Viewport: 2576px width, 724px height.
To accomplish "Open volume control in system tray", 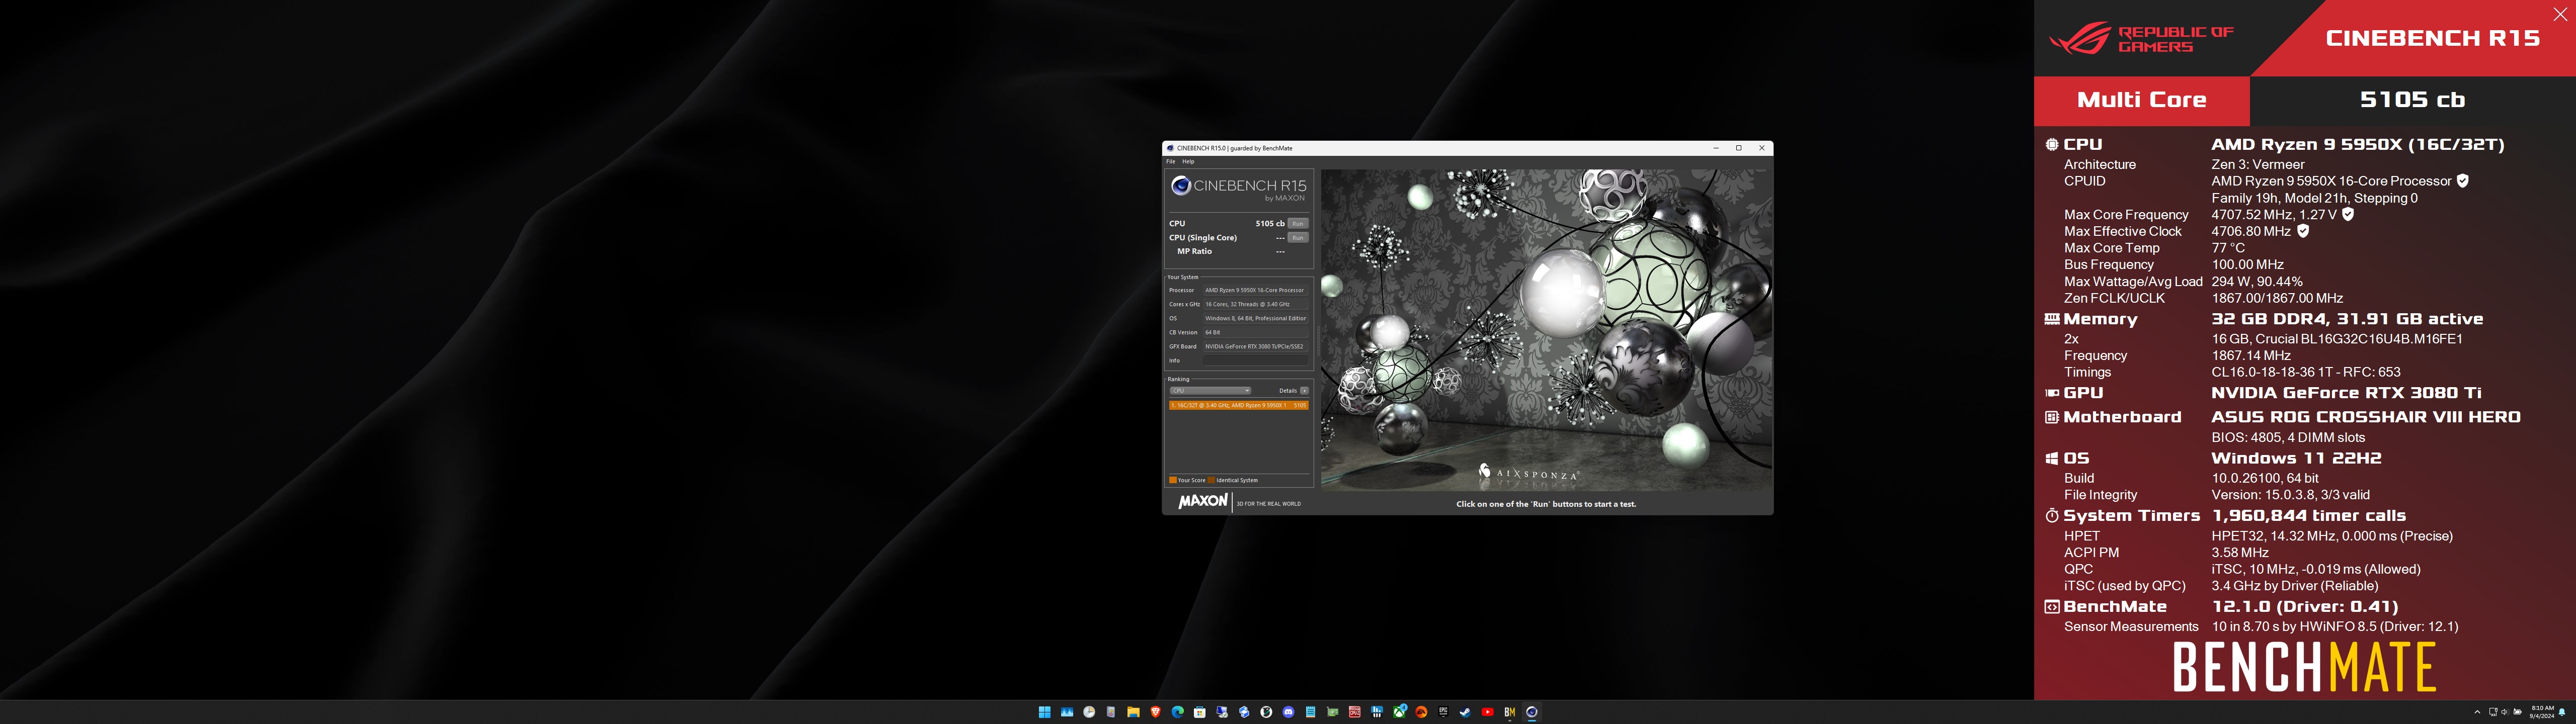I will [2506, 712].
